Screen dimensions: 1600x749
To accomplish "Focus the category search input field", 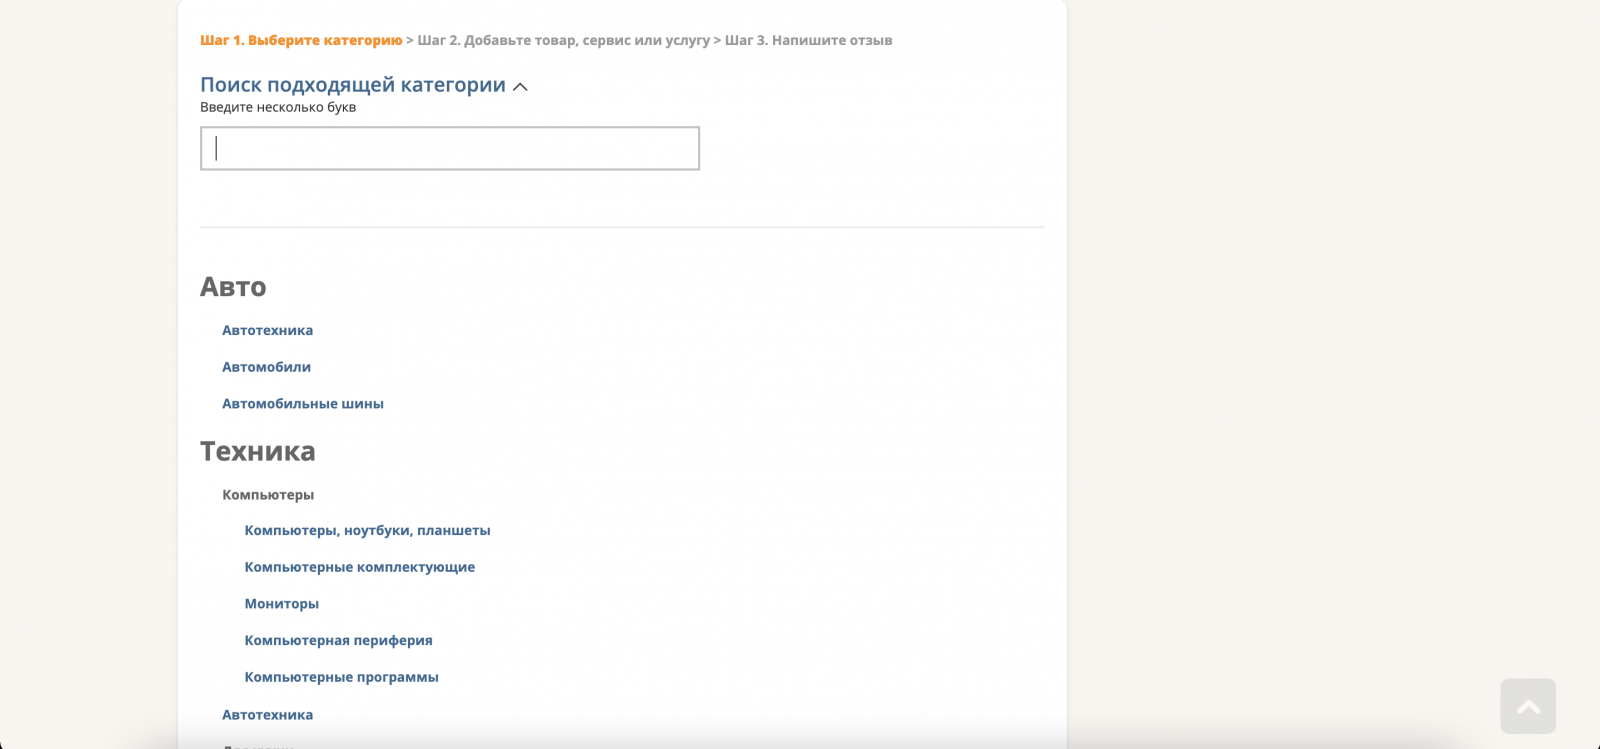I will 450,148.
